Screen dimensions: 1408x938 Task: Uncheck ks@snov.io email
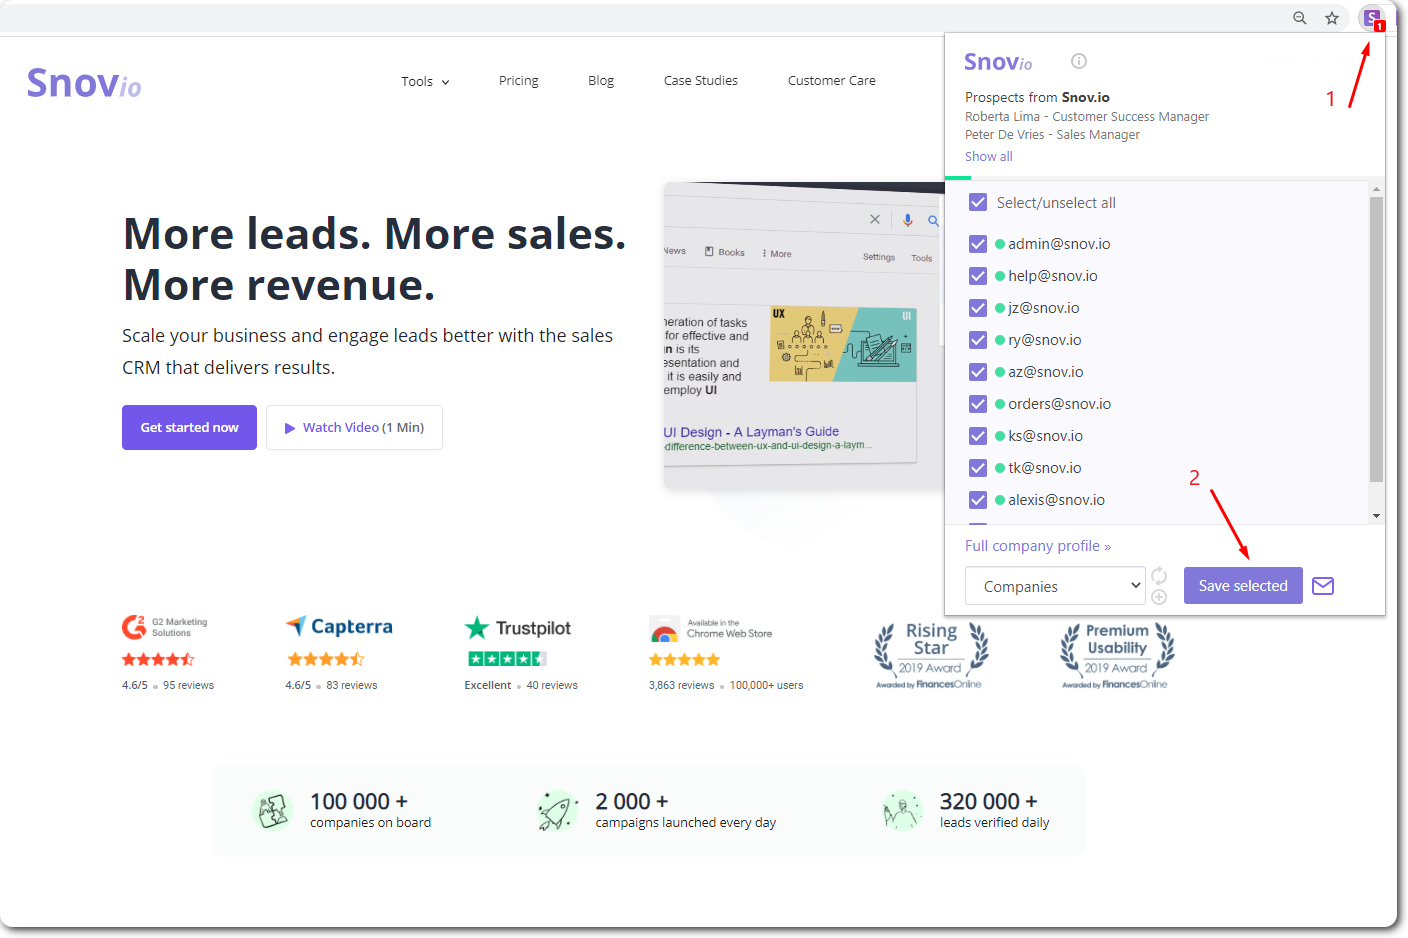coord(978,436)
